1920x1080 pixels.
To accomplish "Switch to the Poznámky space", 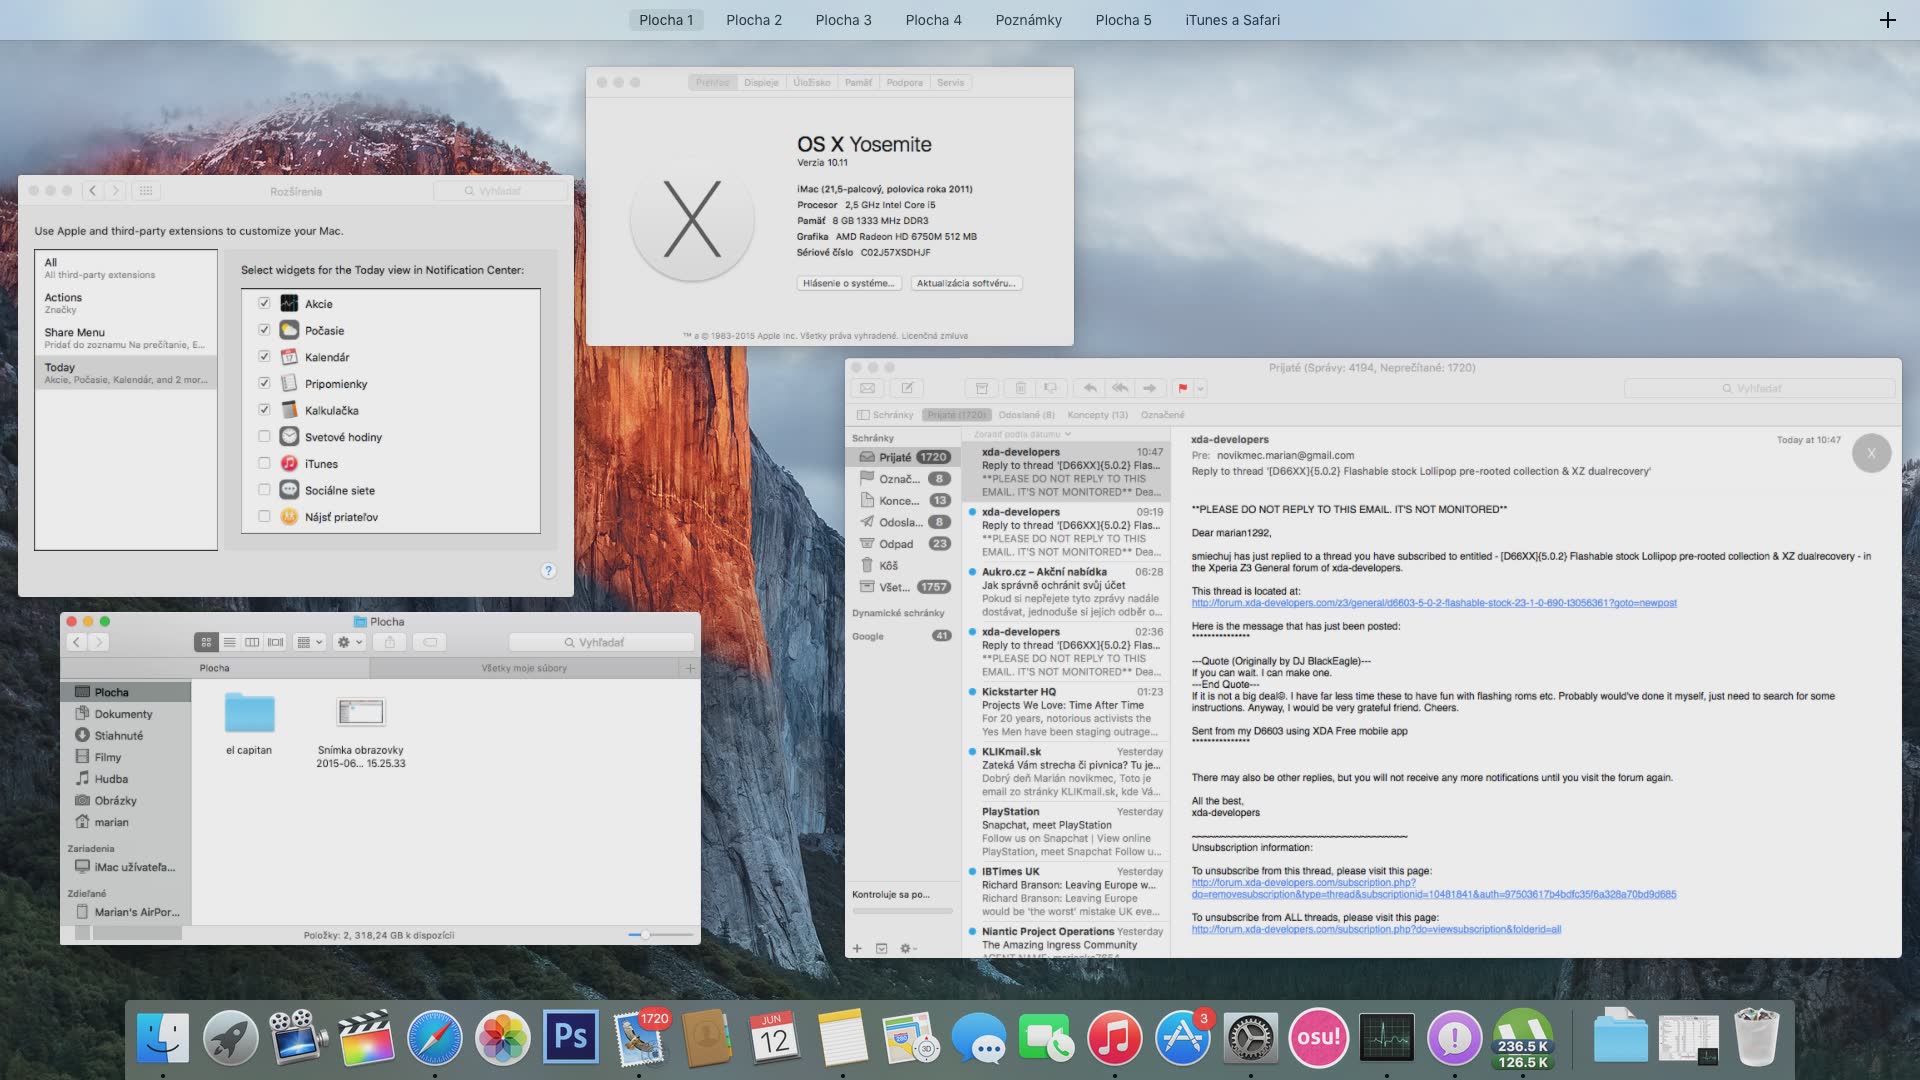I will (1028, 20).
